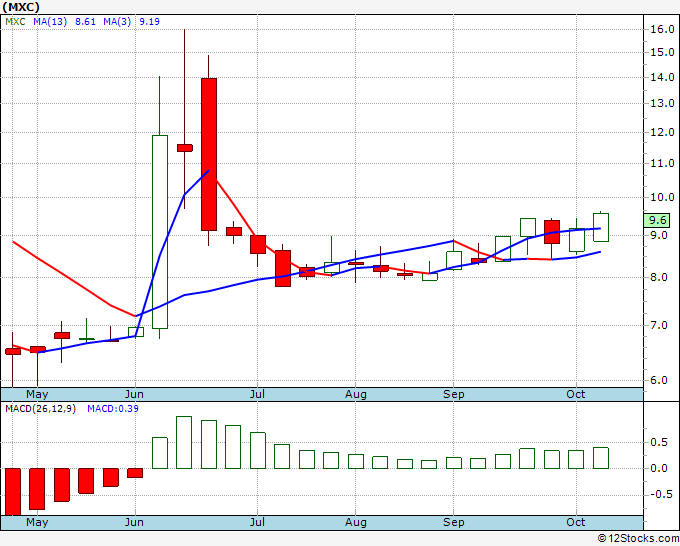Click the last green candlestick in October
This screenshot has width=680, height=546.
tap(601, 227)
